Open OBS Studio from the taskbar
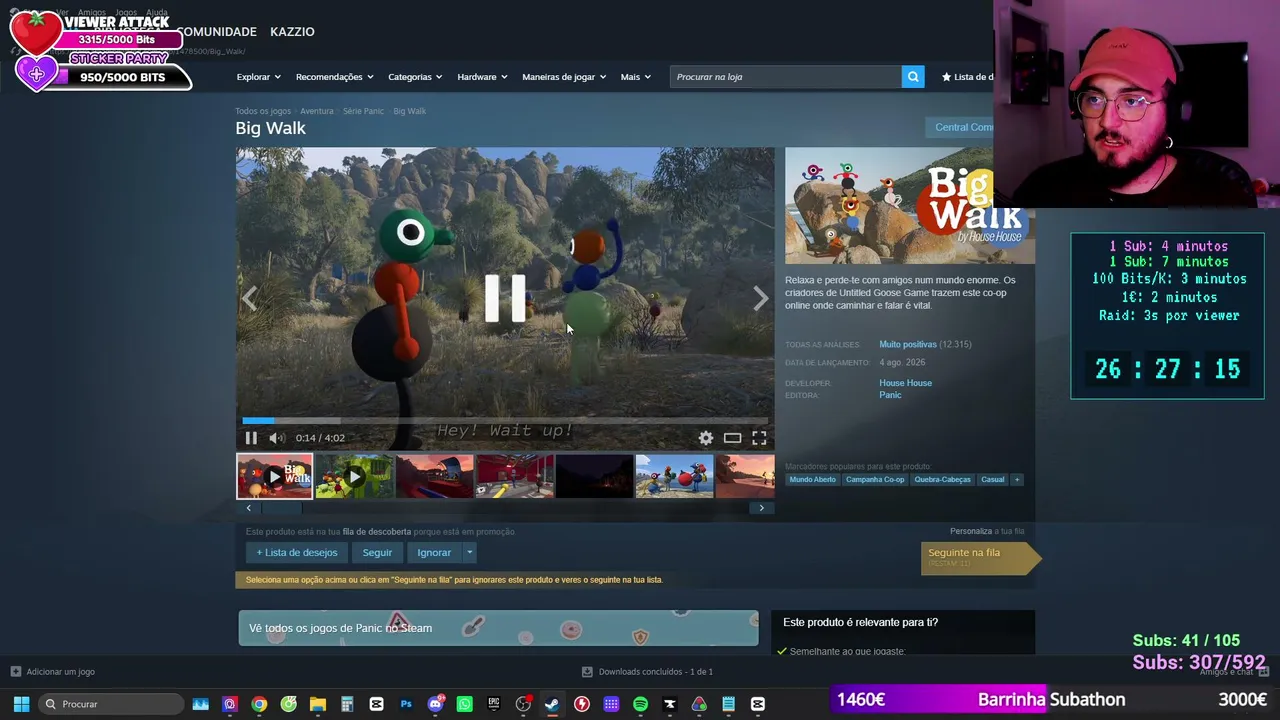The image size is (1280, 720). (523, 704)
